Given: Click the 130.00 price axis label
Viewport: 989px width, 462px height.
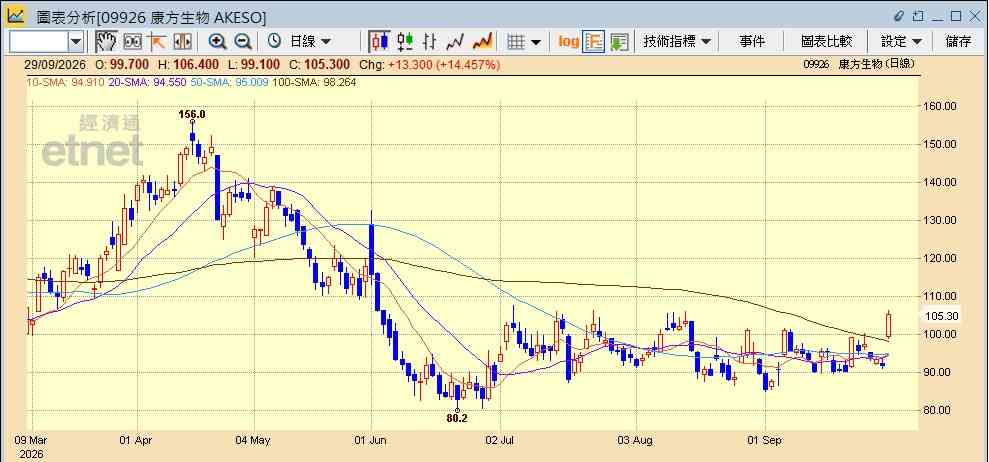Looking at the screenshot, I should [941, 220].
